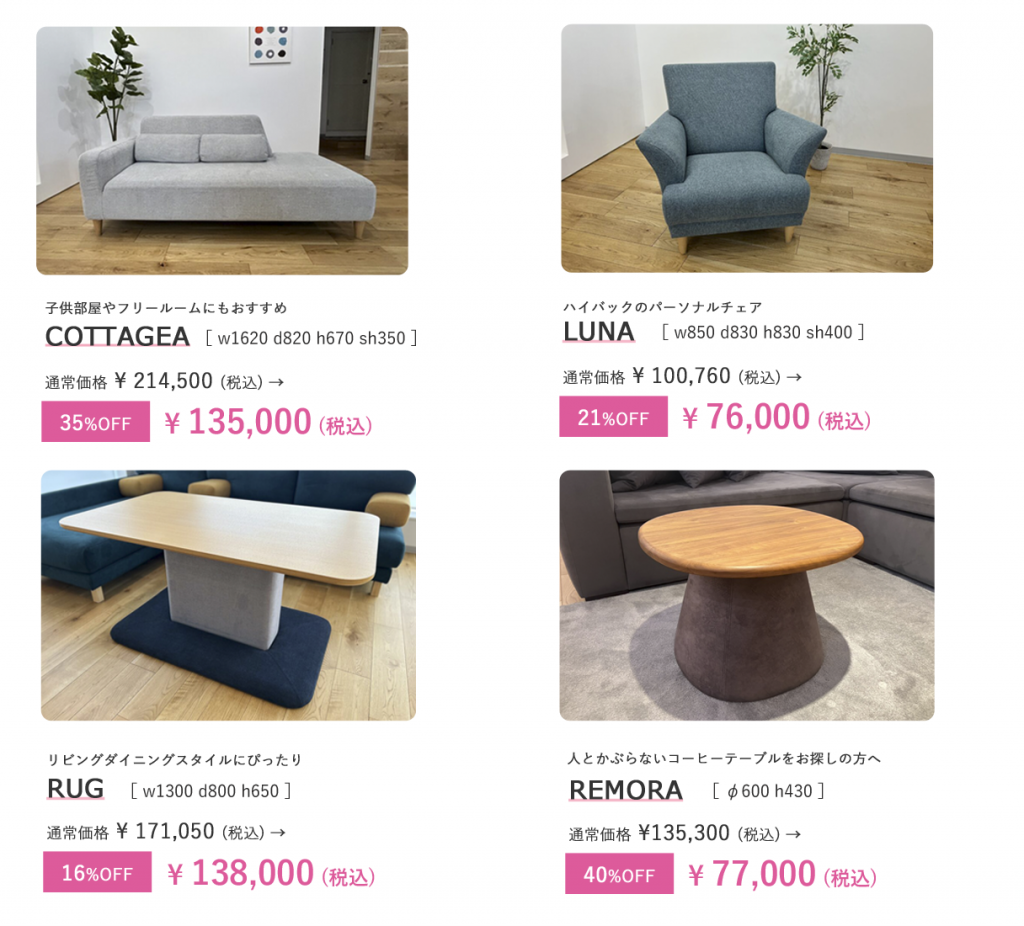1024x926 pixels.
Task: Click arrow after ¥100,760 regular price
Action: (x=794, y=377)
